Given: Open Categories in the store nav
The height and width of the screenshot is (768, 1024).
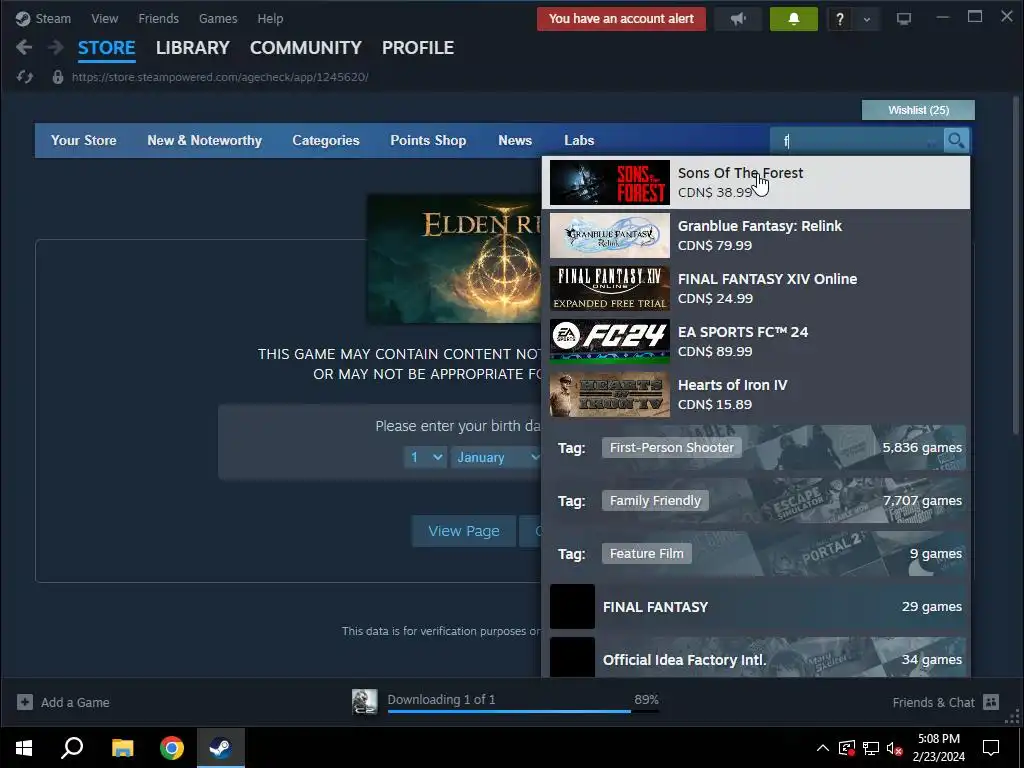Looking at the screenshot, I should (326, 140).
